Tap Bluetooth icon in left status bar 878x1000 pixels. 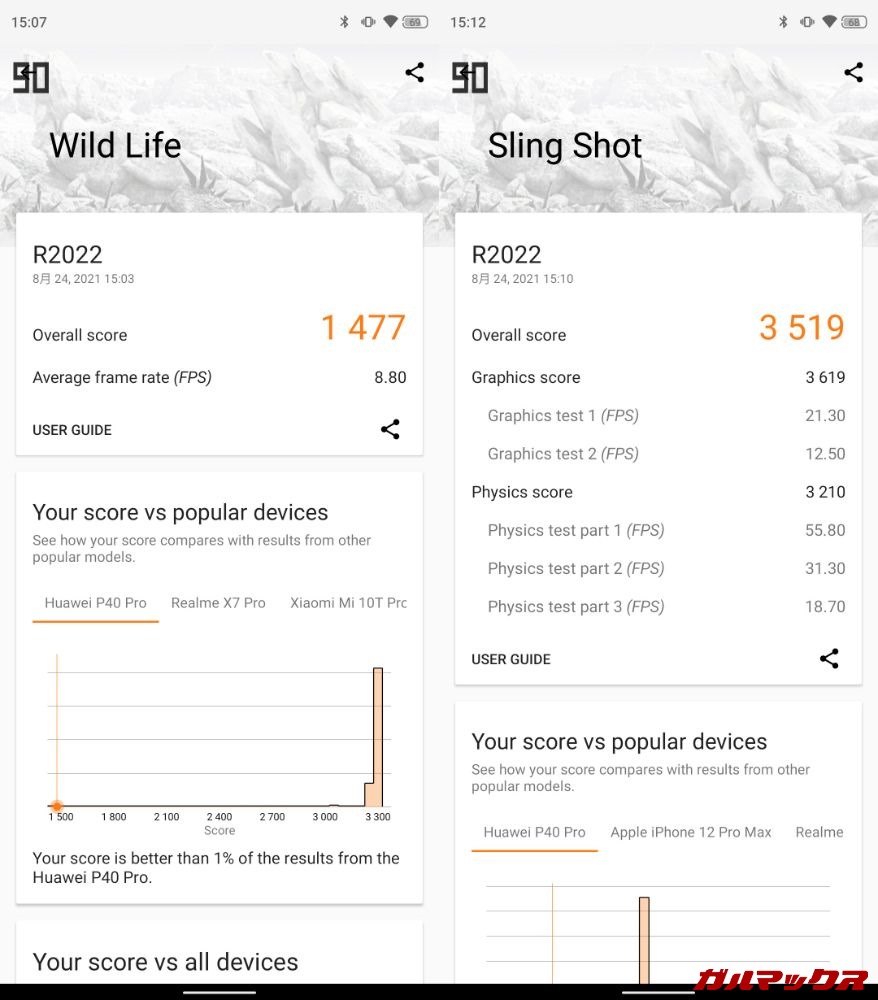345,22
